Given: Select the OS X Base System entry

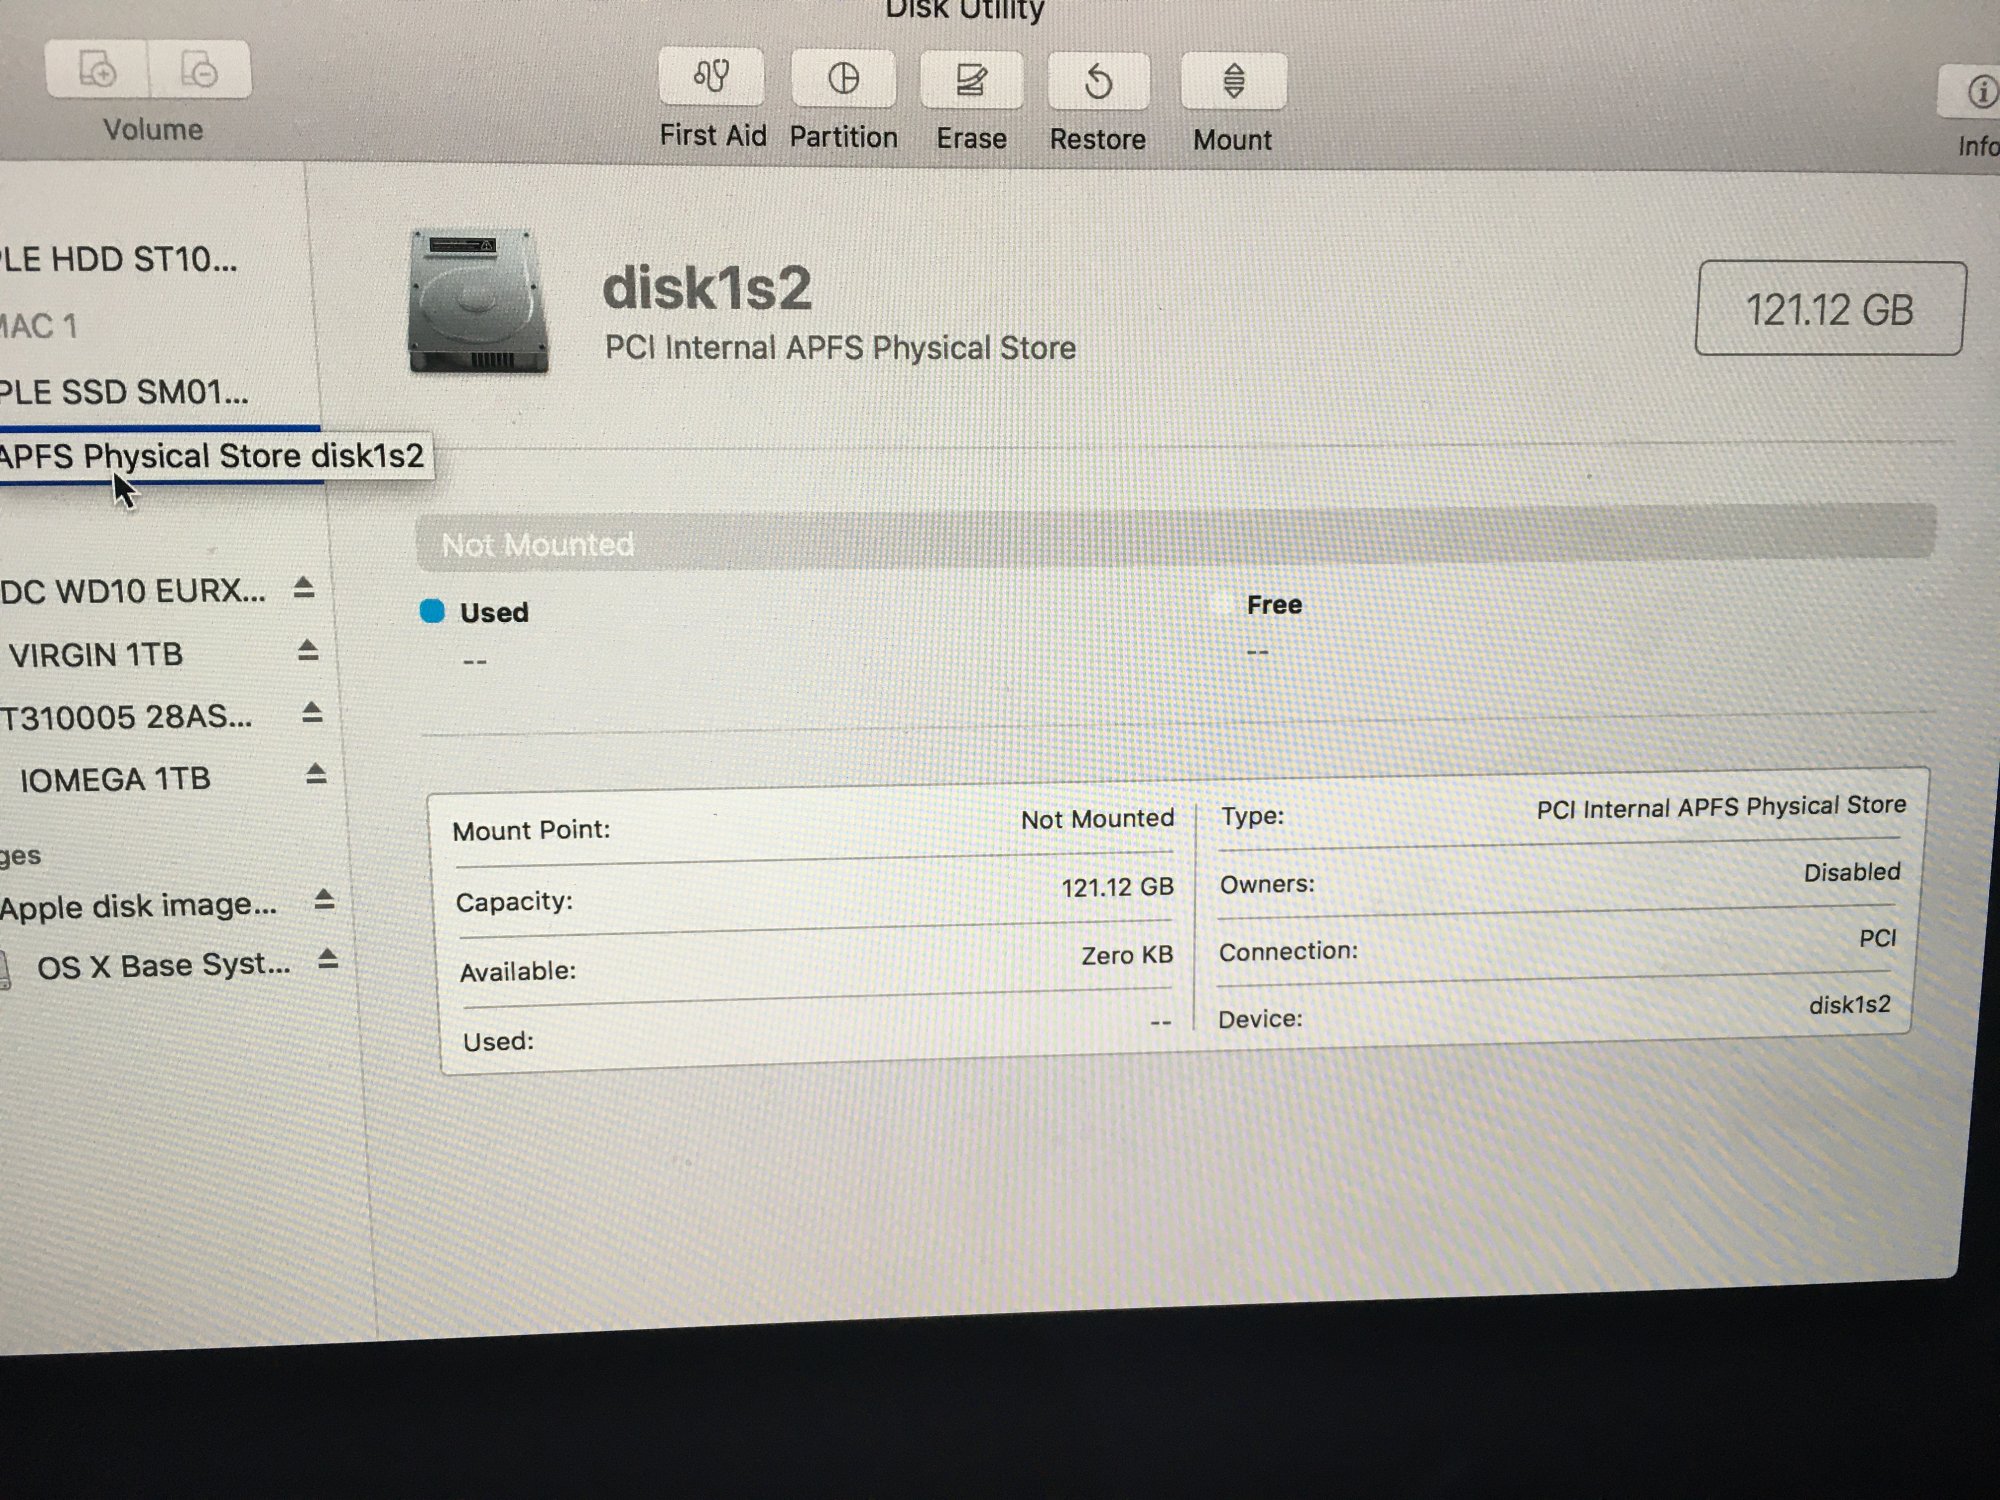Looking at the screenshot, I should click(163, 966).
